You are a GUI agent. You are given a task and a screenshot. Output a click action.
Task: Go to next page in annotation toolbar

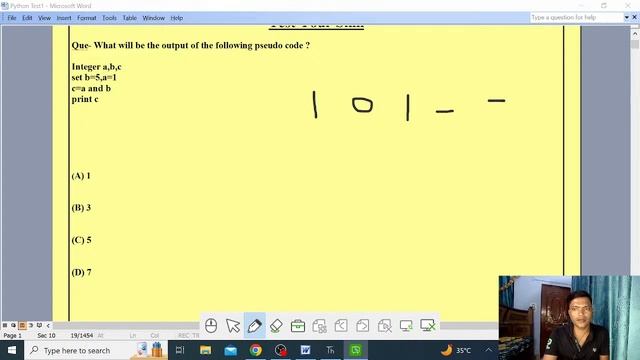[x=362, y=326]
